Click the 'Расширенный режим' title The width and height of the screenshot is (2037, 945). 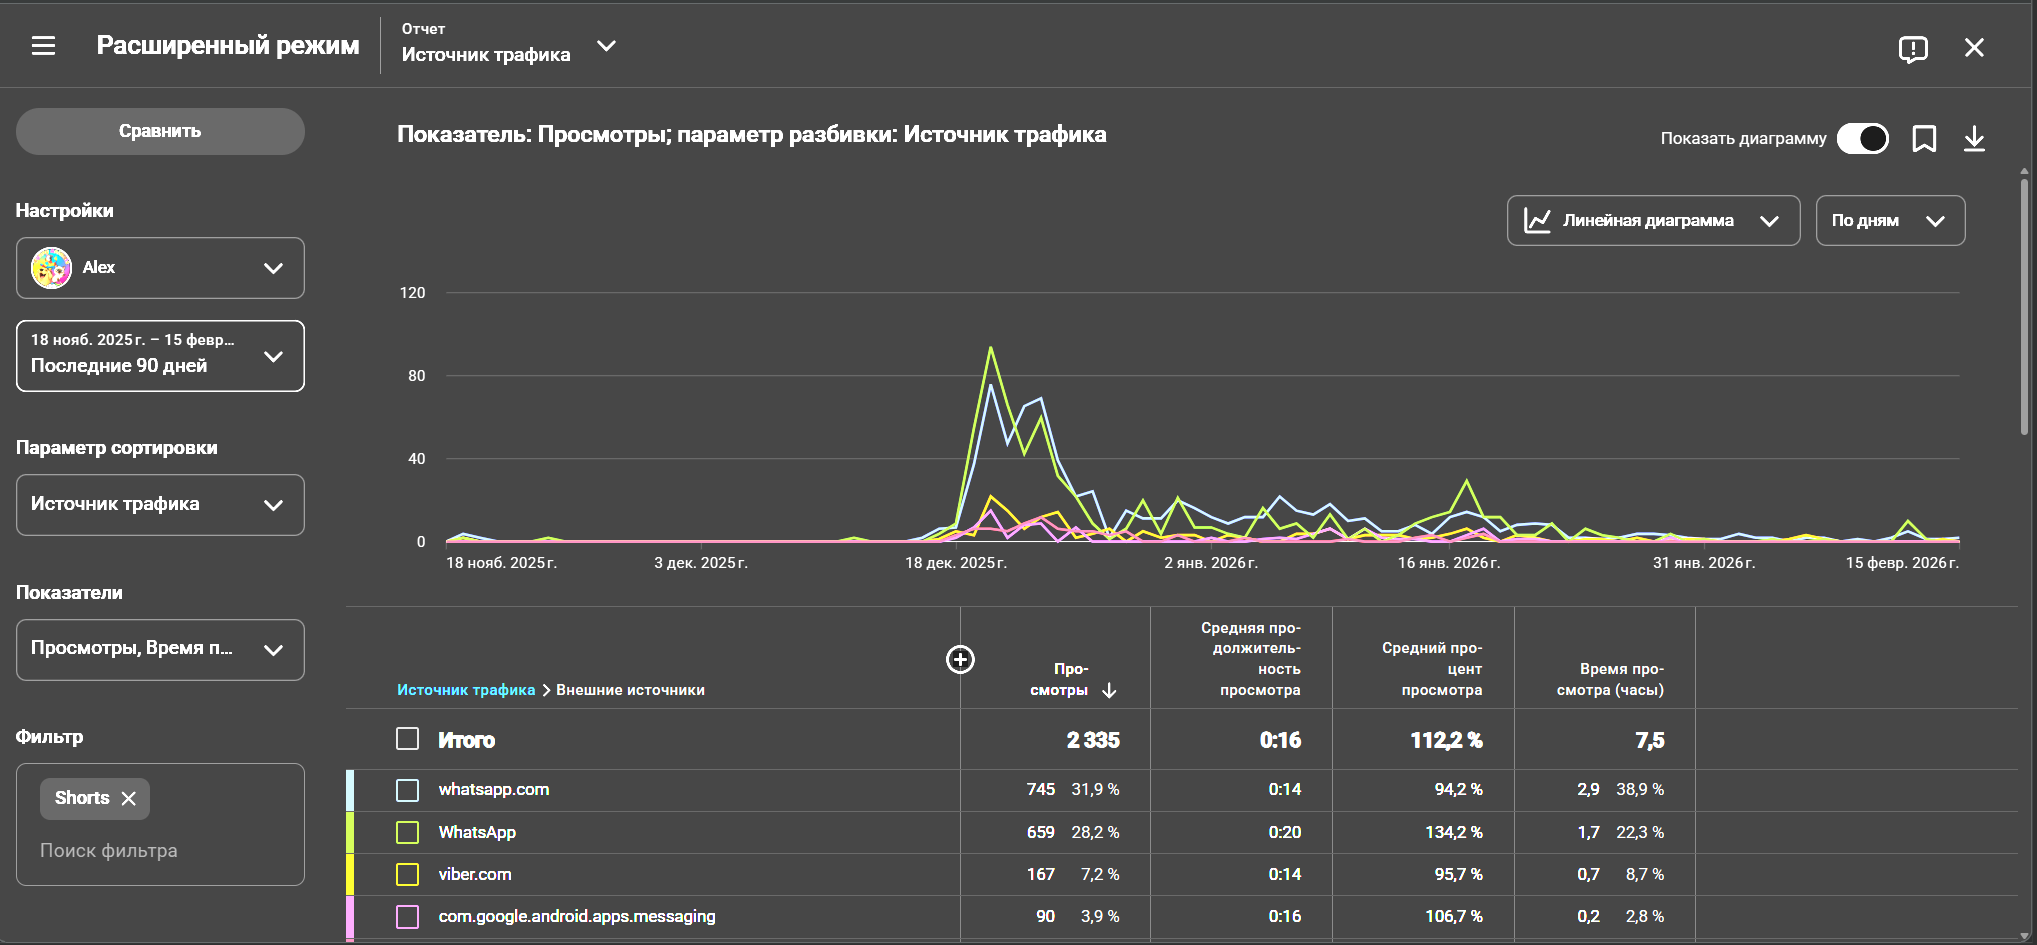(228, 45)
